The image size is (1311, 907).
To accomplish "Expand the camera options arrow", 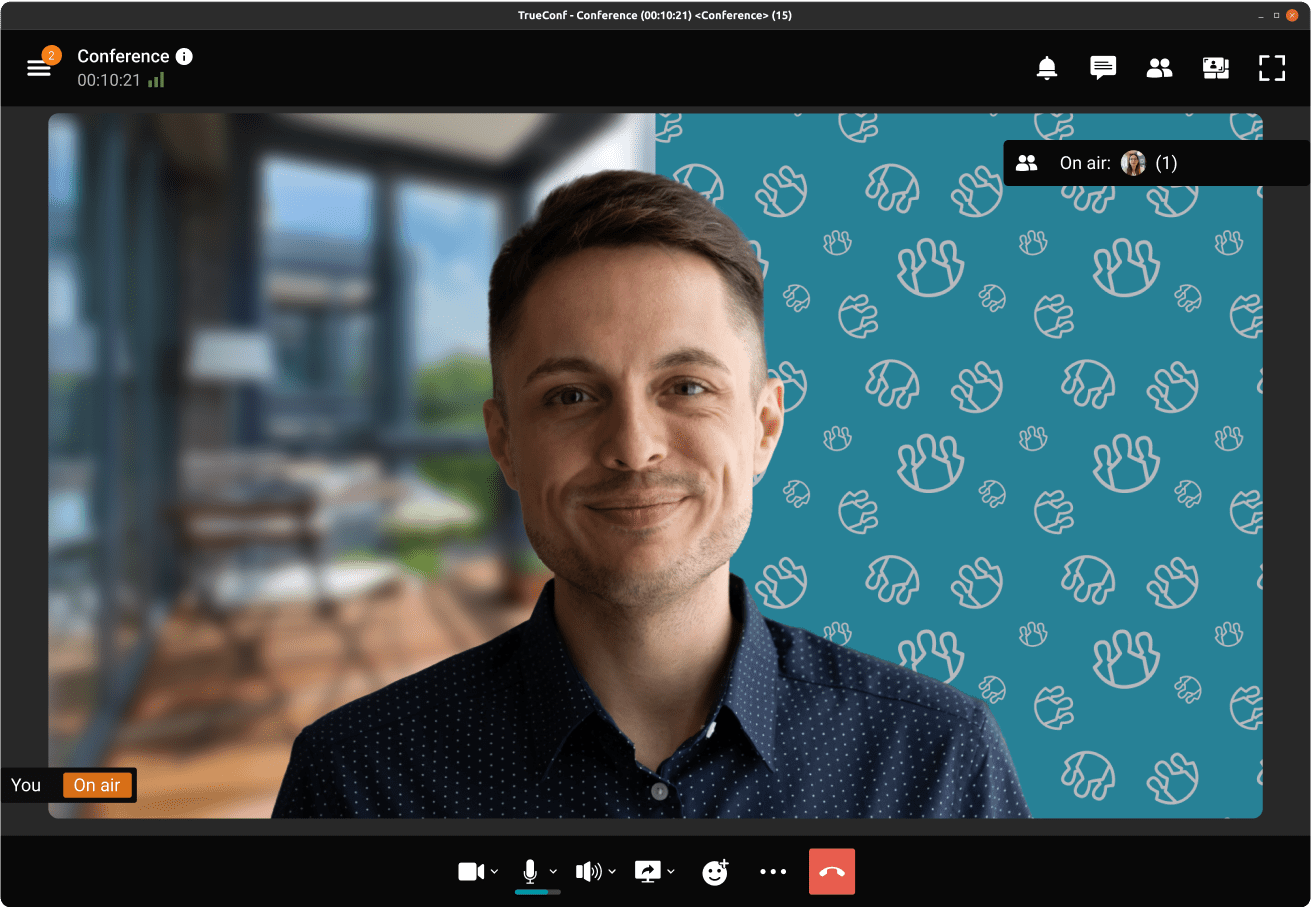I will pos(495,872).
